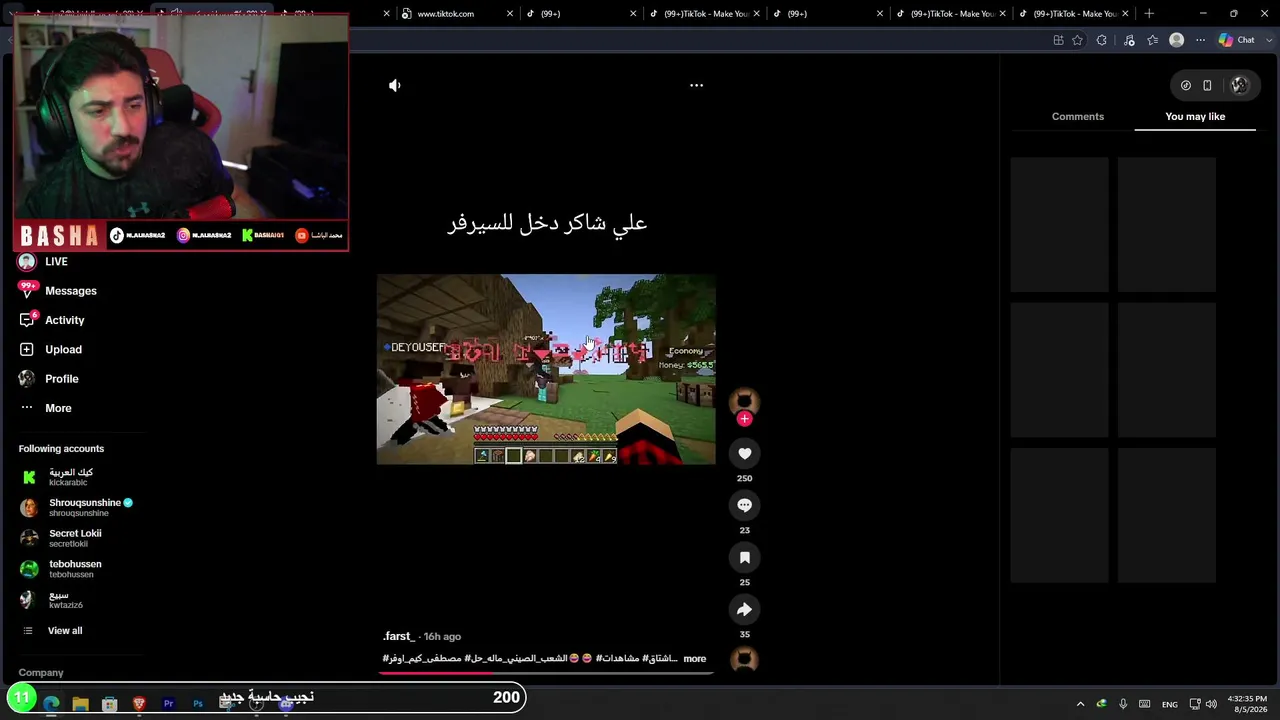This screenshot has width=1280, height=720.
Task: Click 'View all' following accounts
Action: tap(65, 631)
